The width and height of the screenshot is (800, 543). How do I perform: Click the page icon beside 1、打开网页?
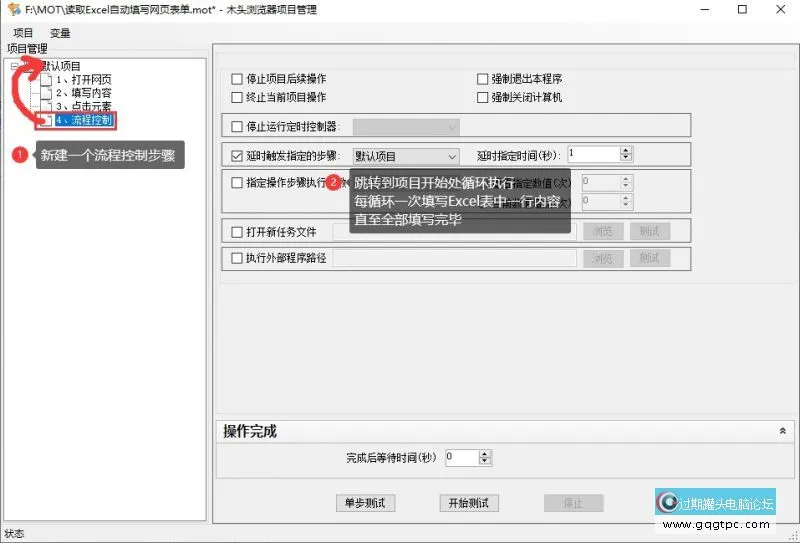pyautogui.click(x=46, y=80)
